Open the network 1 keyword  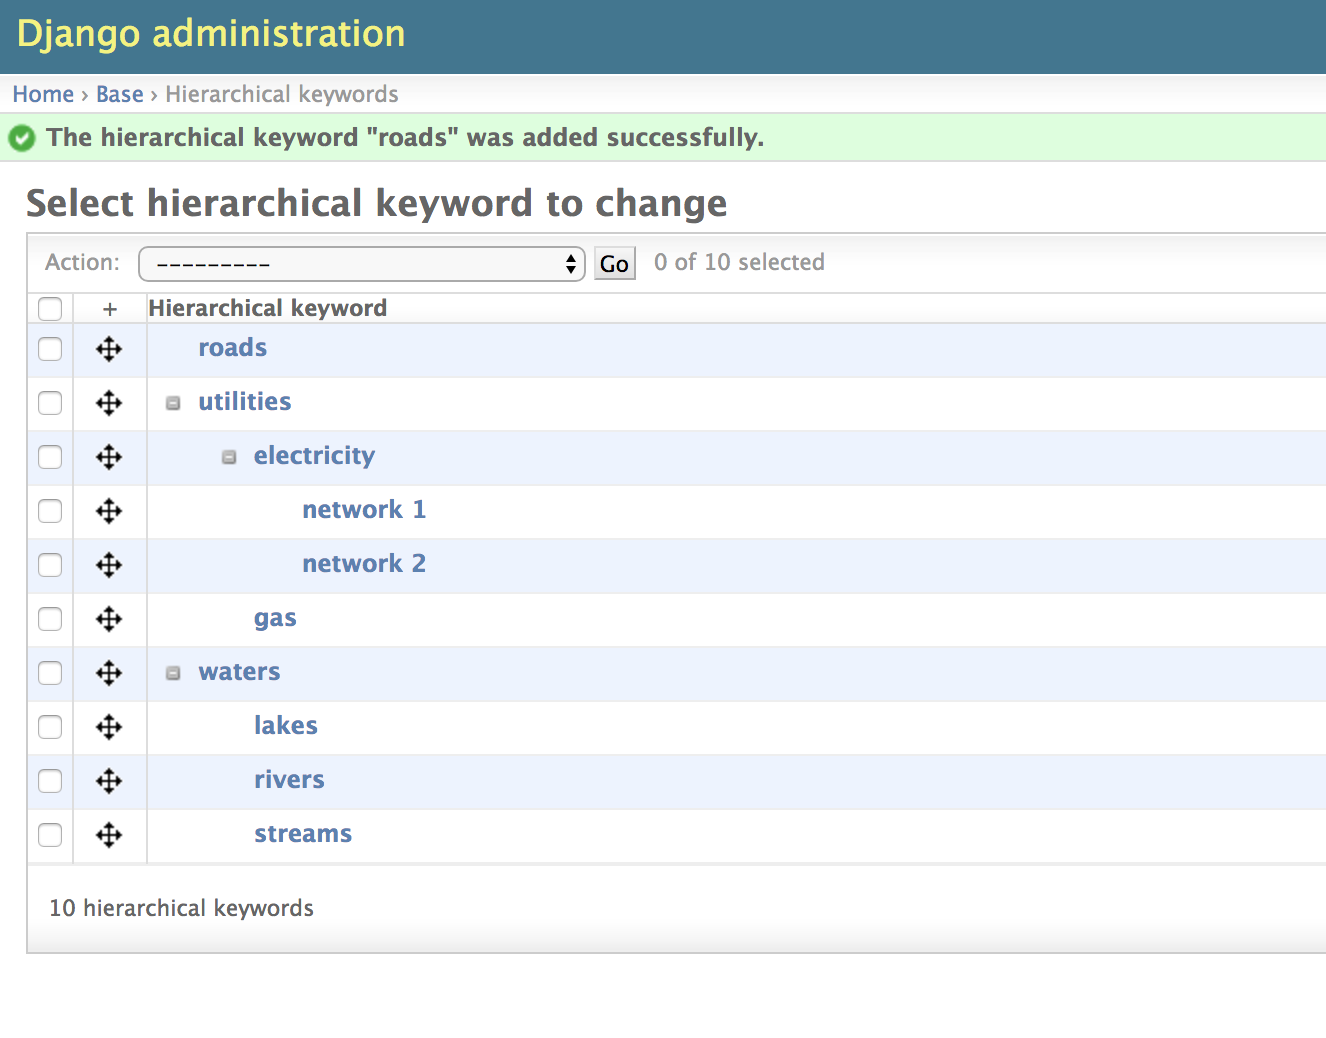pos(364,510)
